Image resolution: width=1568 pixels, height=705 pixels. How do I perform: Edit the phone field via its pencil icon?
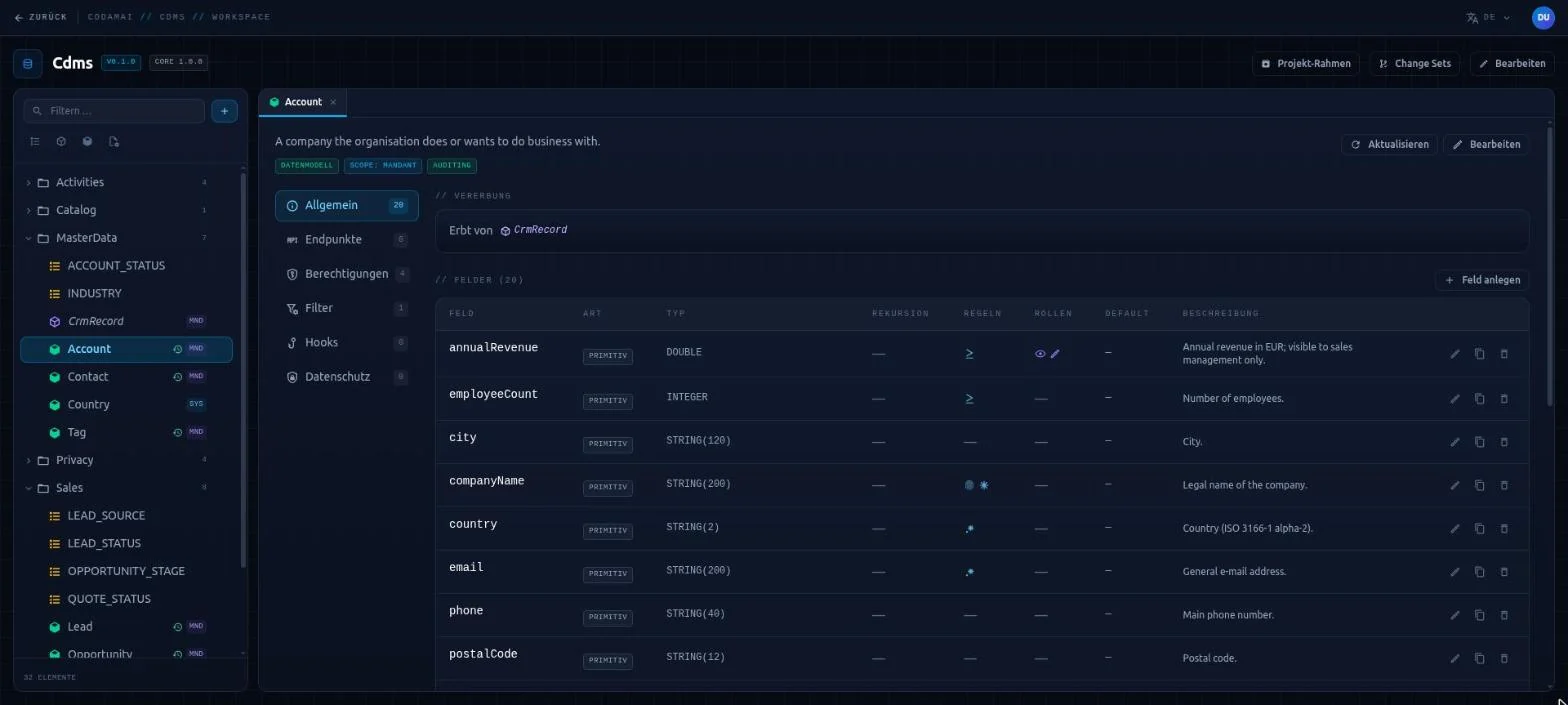pos(1455,615)
